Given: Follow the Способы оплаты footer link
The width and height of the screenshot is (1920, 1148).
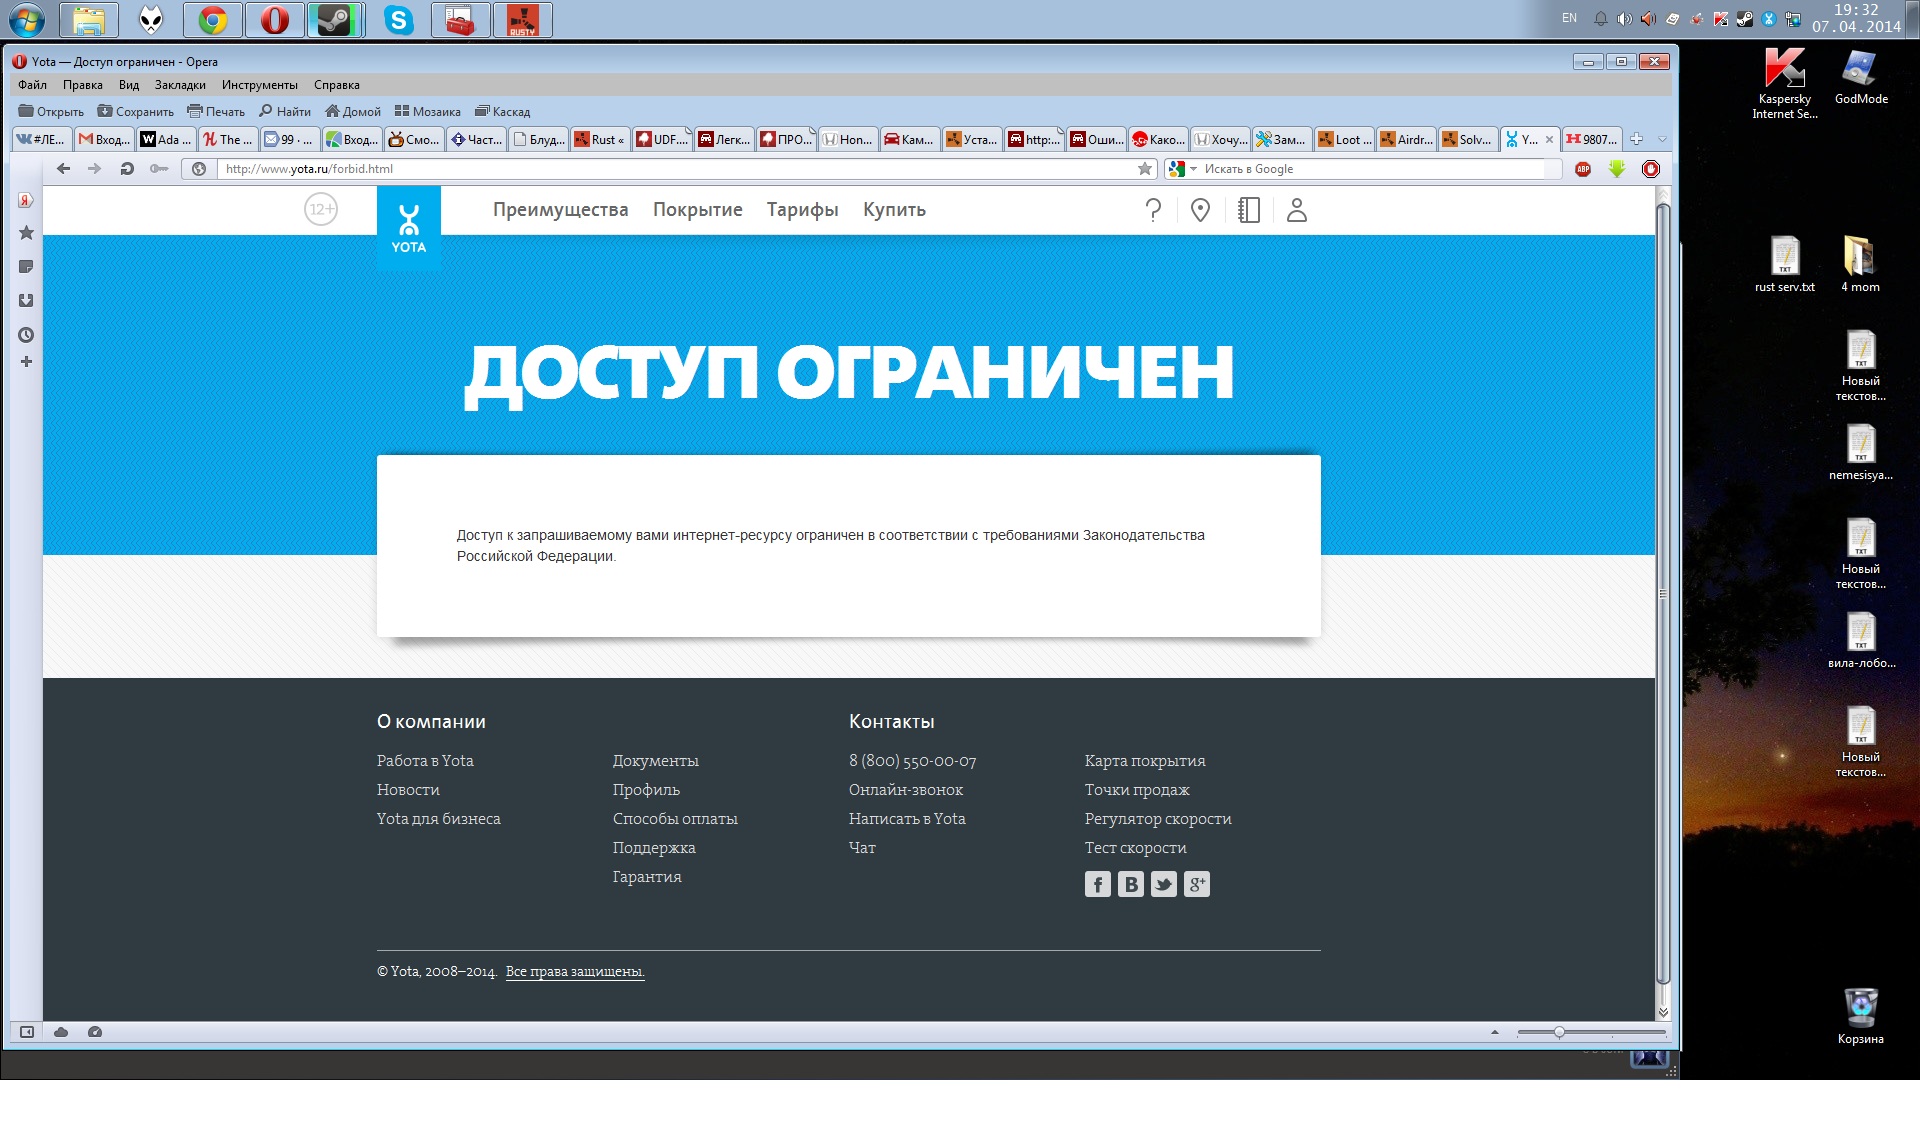Looking at the screenshot, I should pos(675,819).
